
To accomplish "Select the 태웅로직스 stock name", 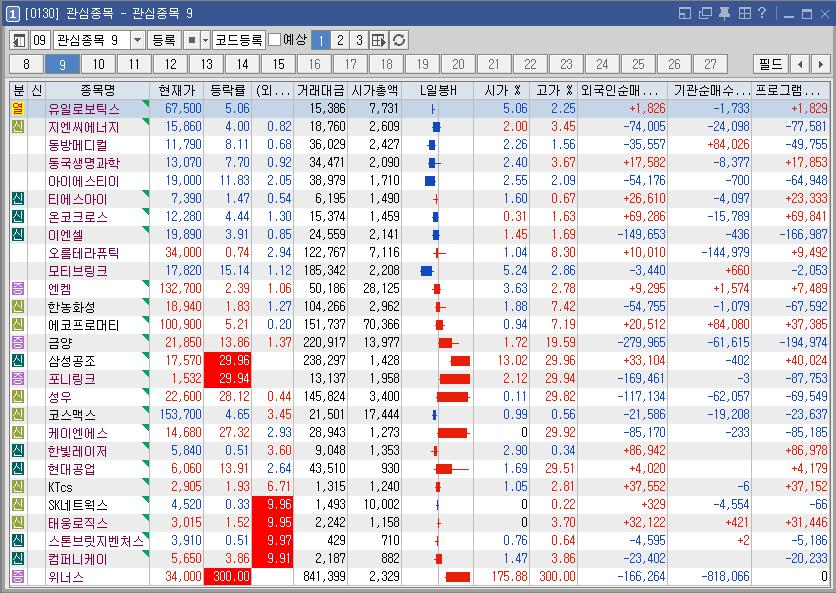I will [78, 523].
